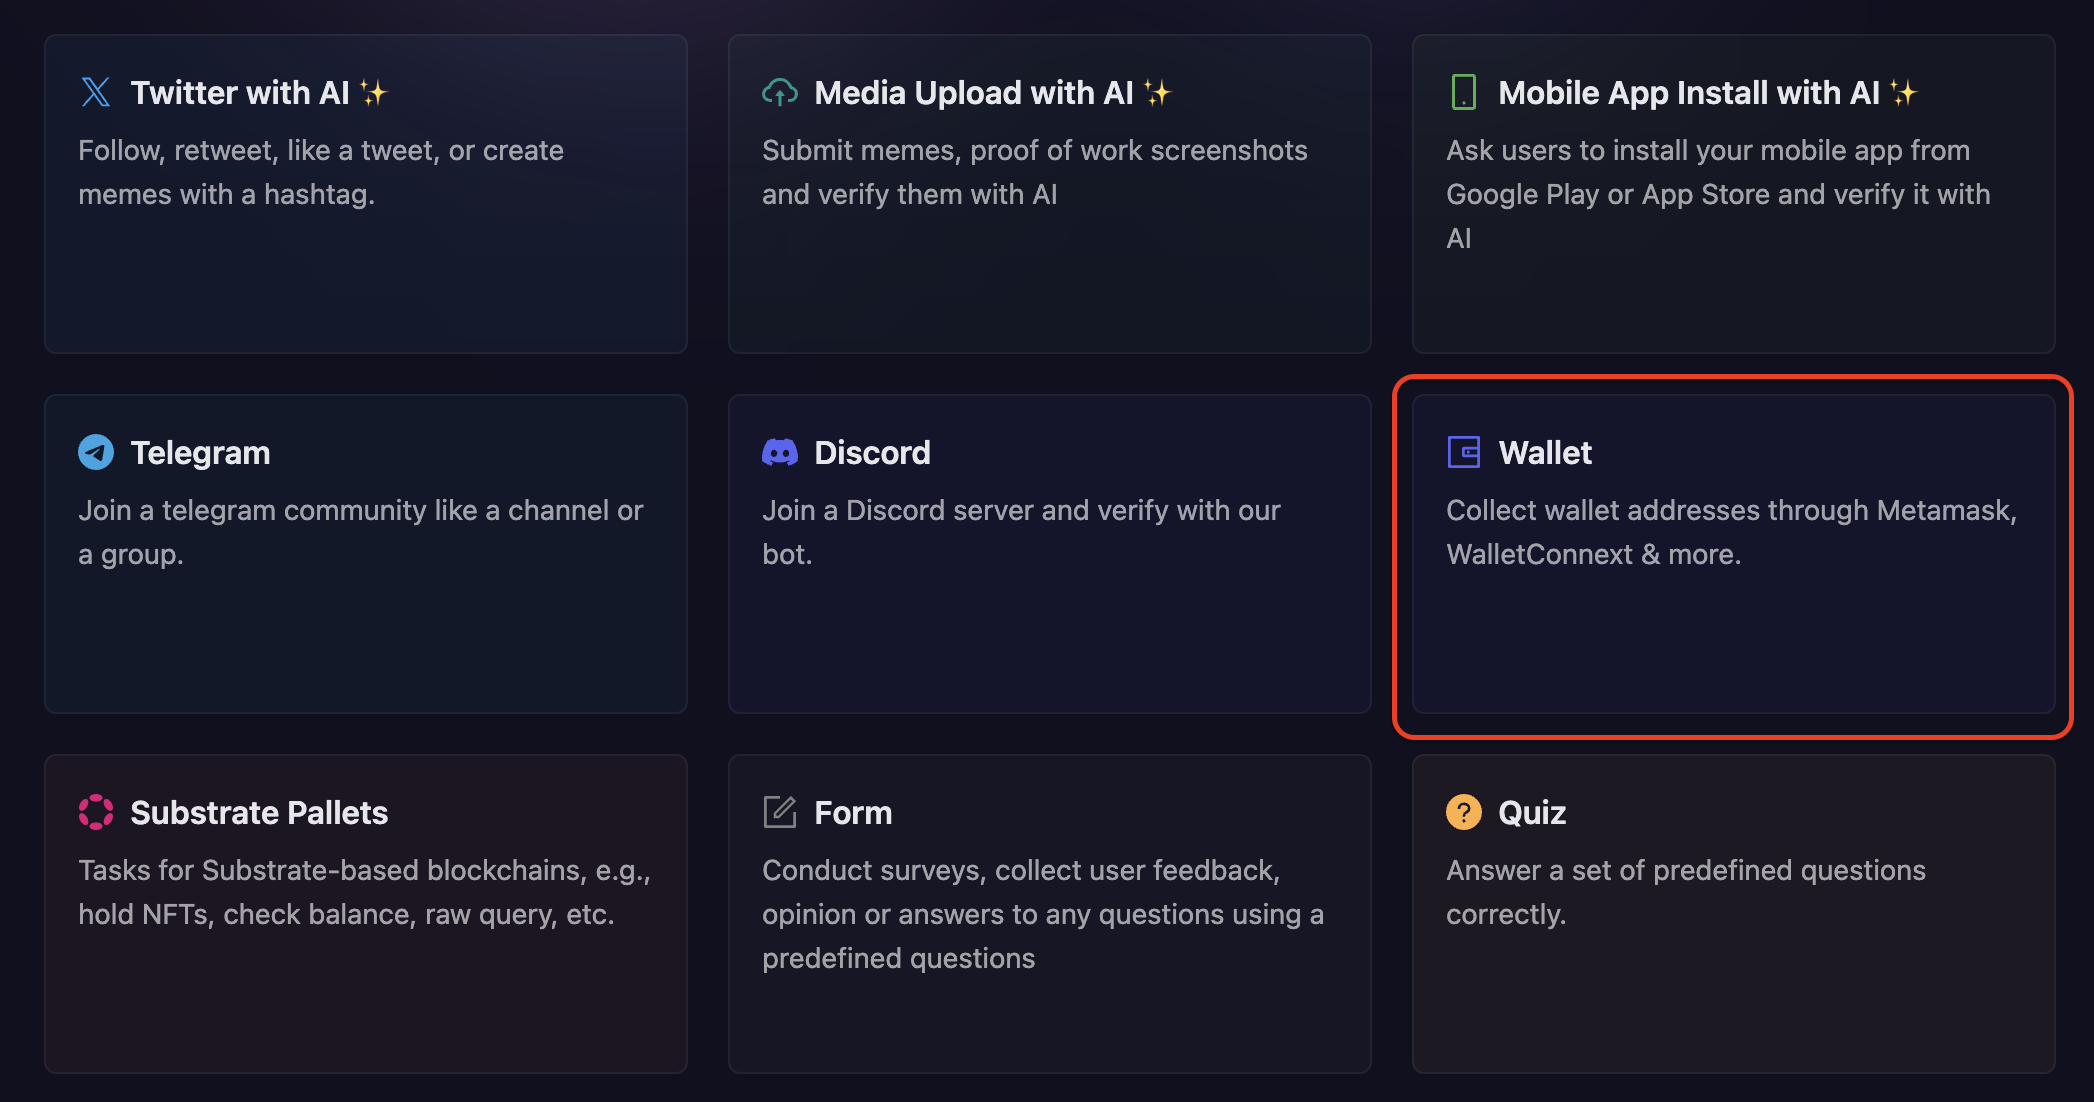Click the Mobile App Install phone icon

point(1463,92)
